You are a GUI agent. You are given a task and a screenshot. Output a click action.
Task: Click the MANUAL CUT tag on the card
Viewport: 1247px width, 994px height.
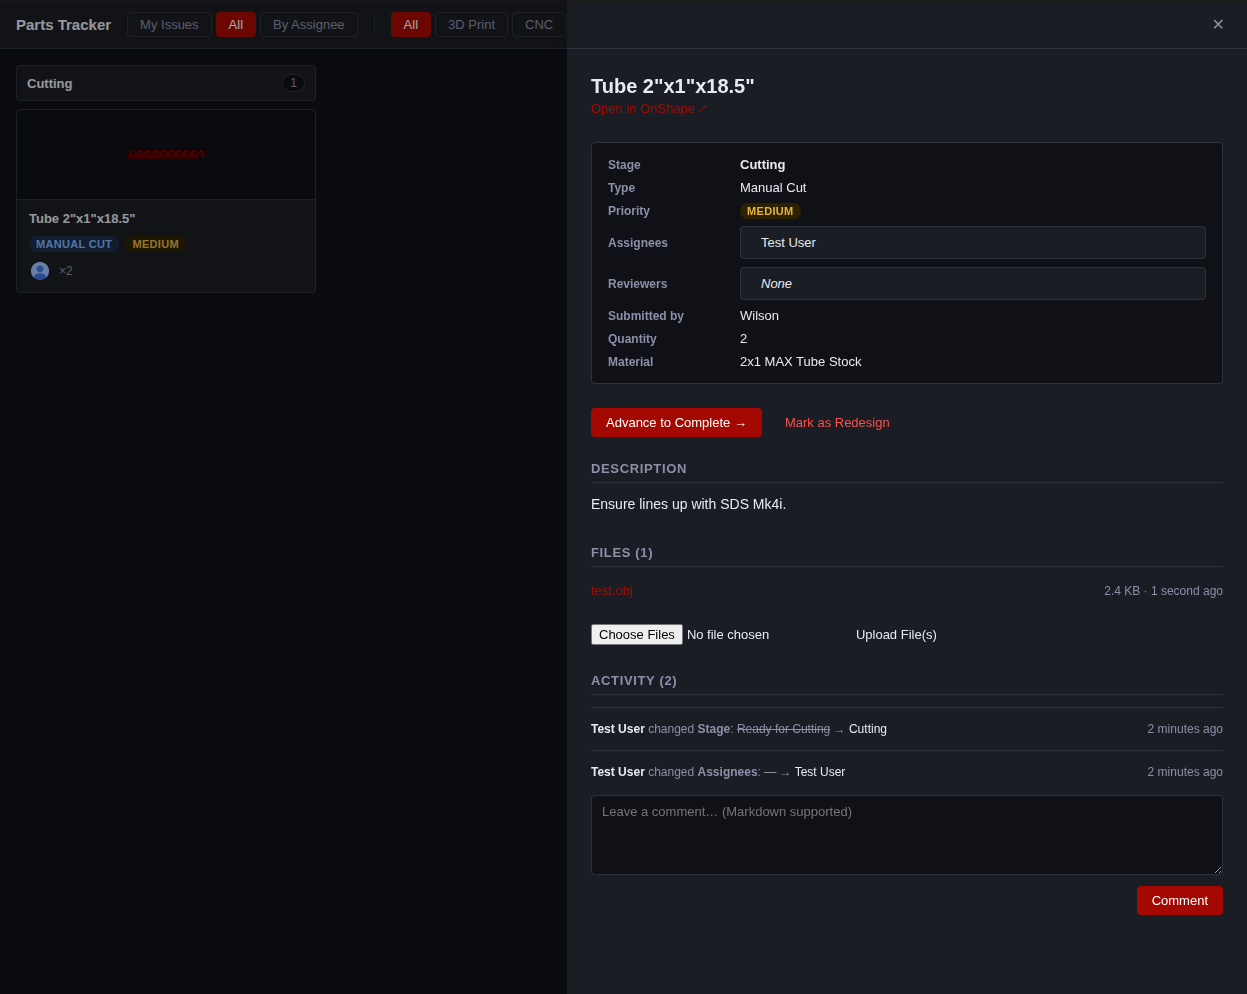click(74, 244)
